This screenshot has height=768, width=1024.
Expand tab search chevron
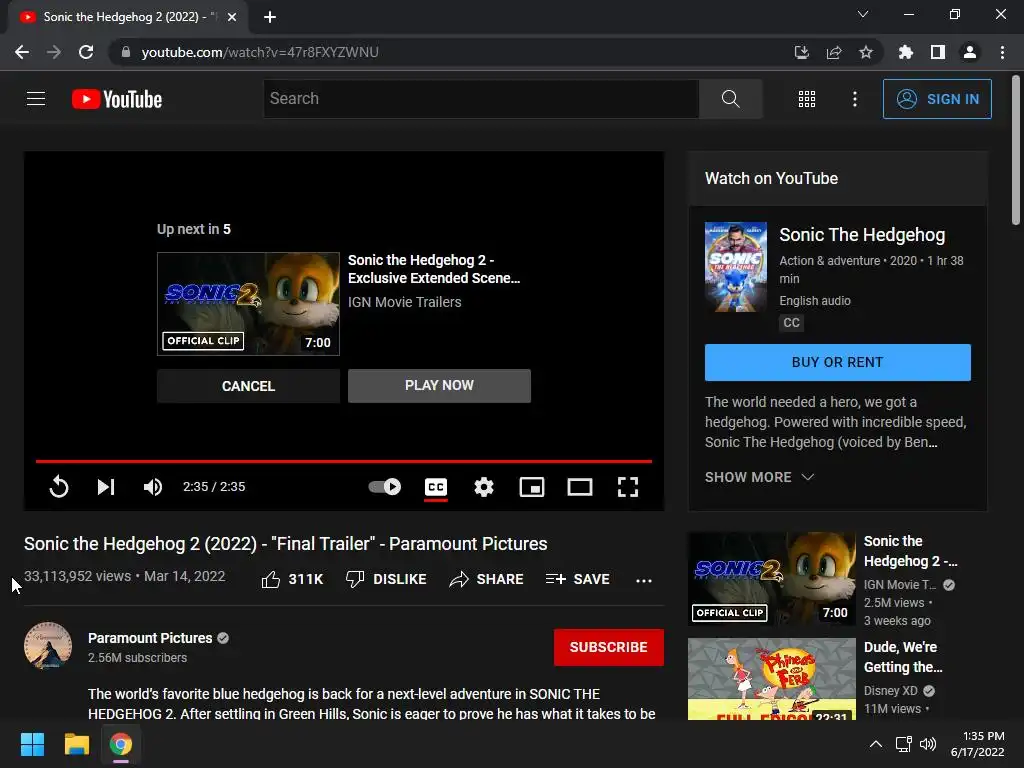click(863, 14)
